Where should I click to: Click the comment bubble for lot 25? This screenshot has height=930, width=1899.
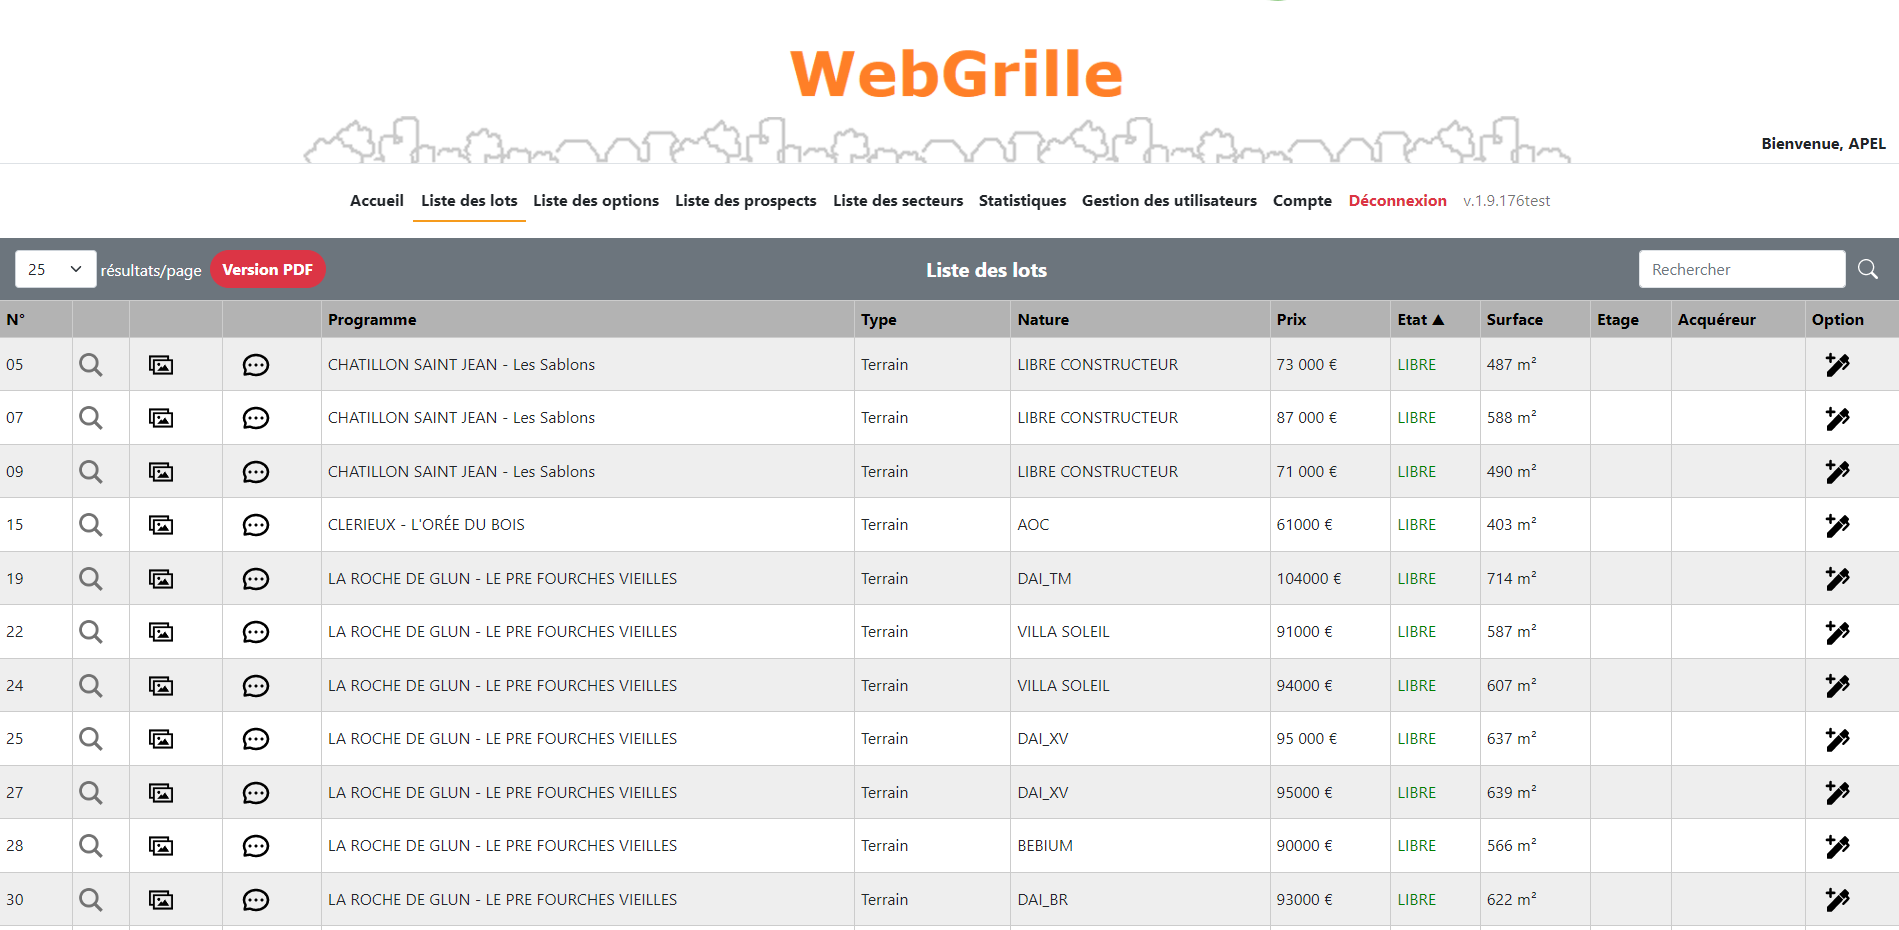click(256, 739)
